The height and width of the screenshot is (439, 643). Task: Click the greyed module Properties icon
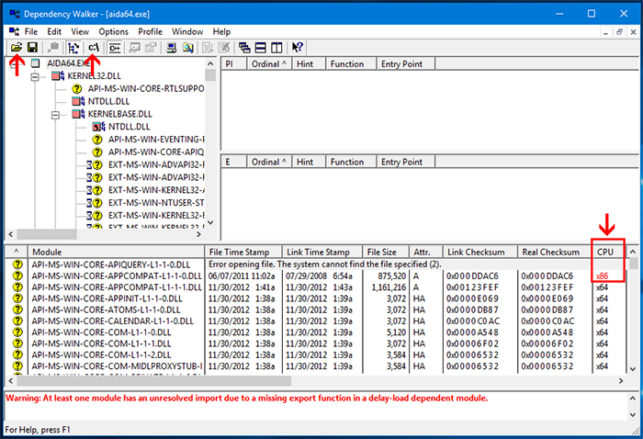151,48
